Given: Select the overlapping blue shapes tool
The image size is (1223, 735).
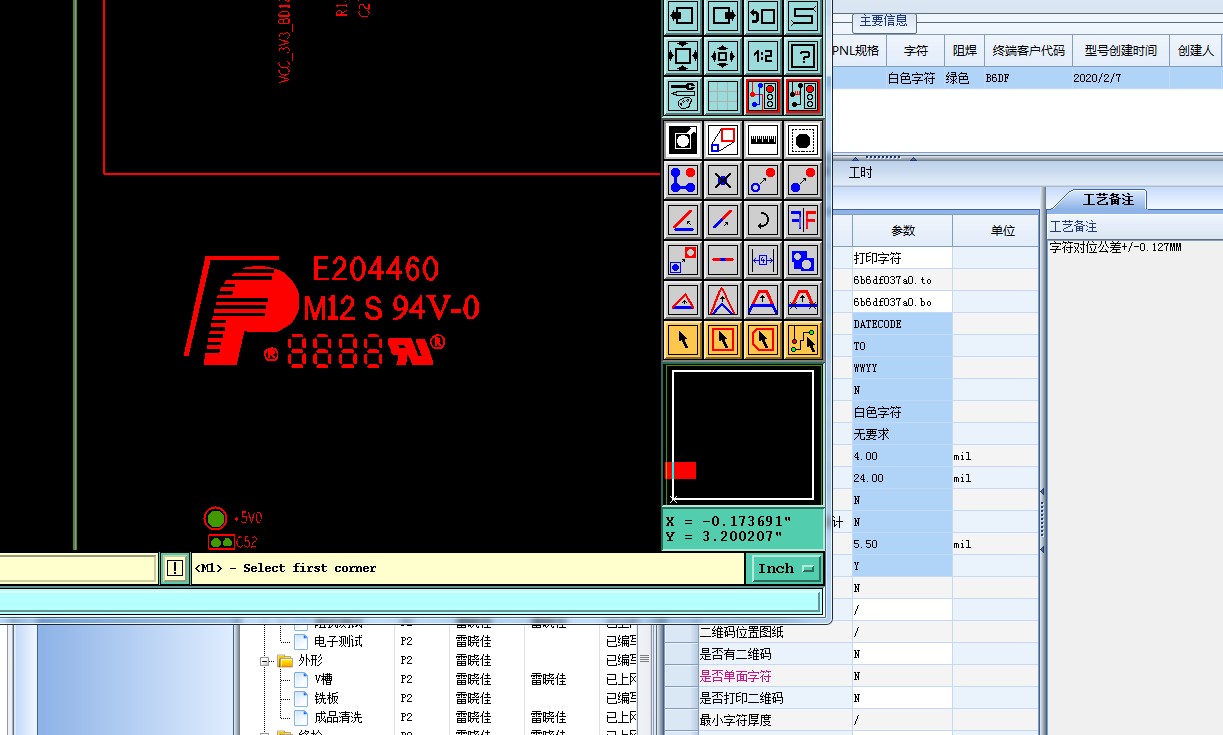Looking at the screenshot, I should (803, 260).
